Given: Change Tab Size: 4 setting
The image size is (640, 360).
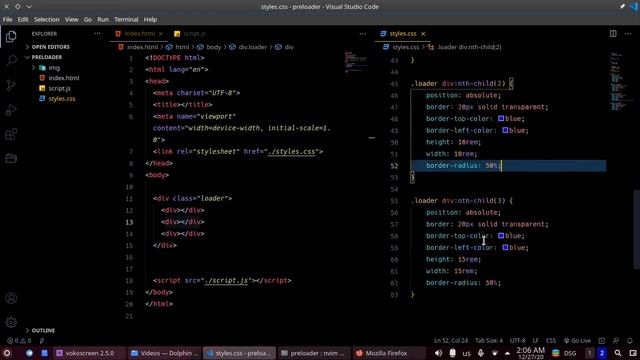Looking at the screenshot, I should tap(489, 340).
